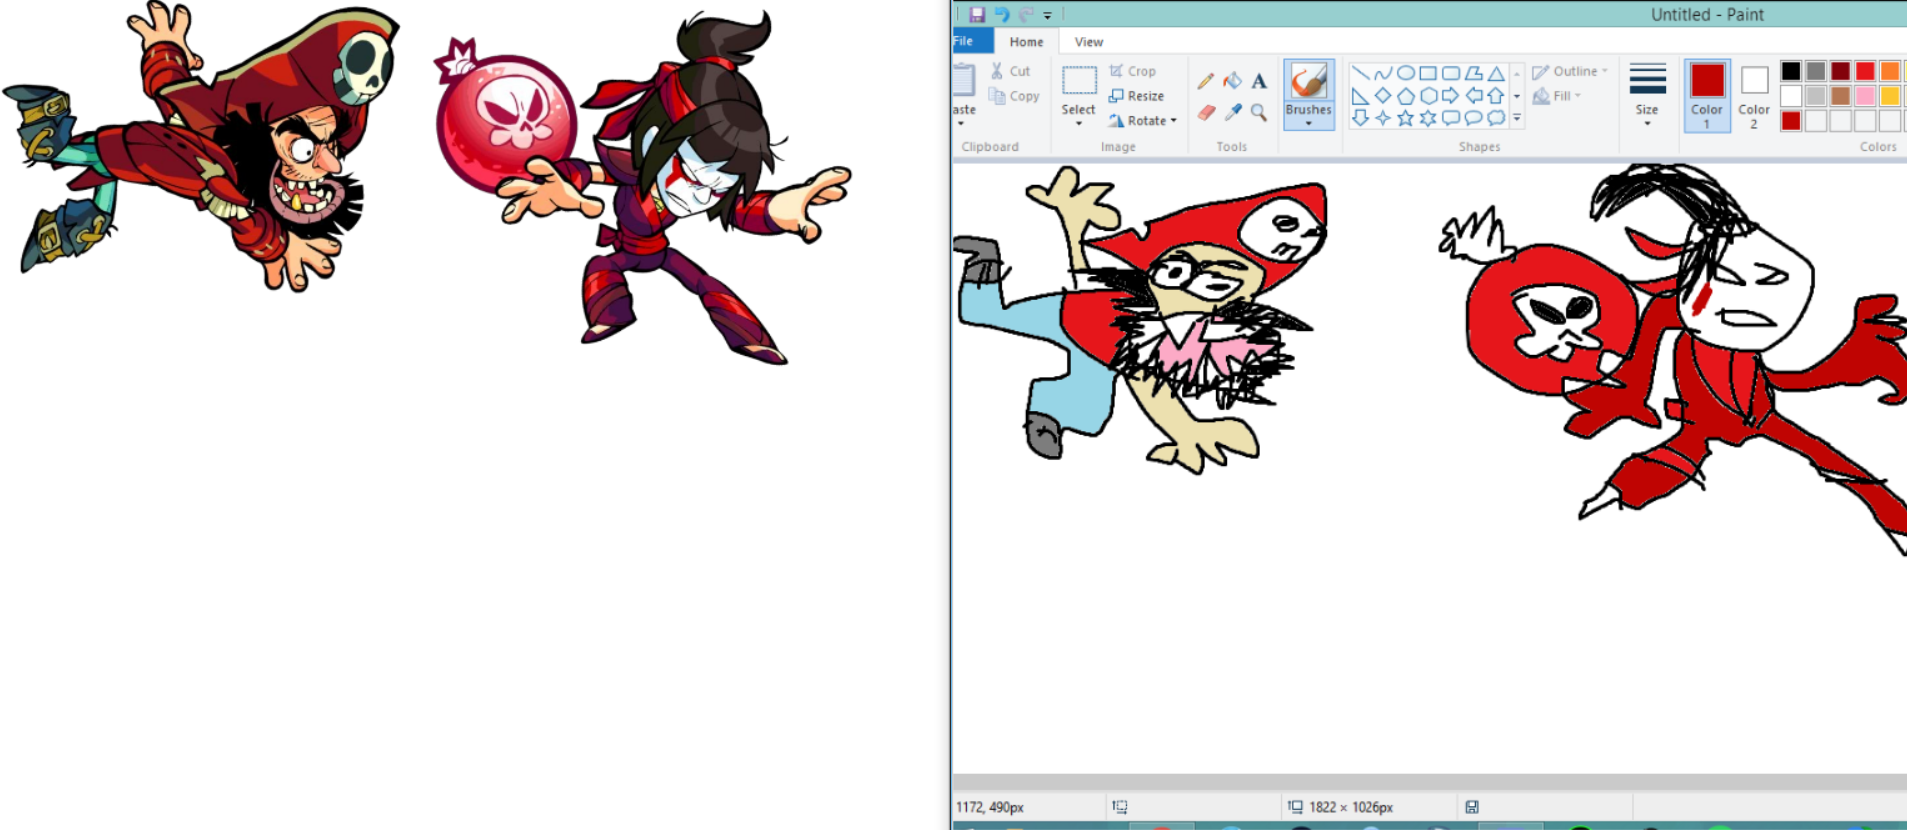Switch to the View ribbon tab
The height and width of the screenshot is (830, 1907).
click(1089, 42)
